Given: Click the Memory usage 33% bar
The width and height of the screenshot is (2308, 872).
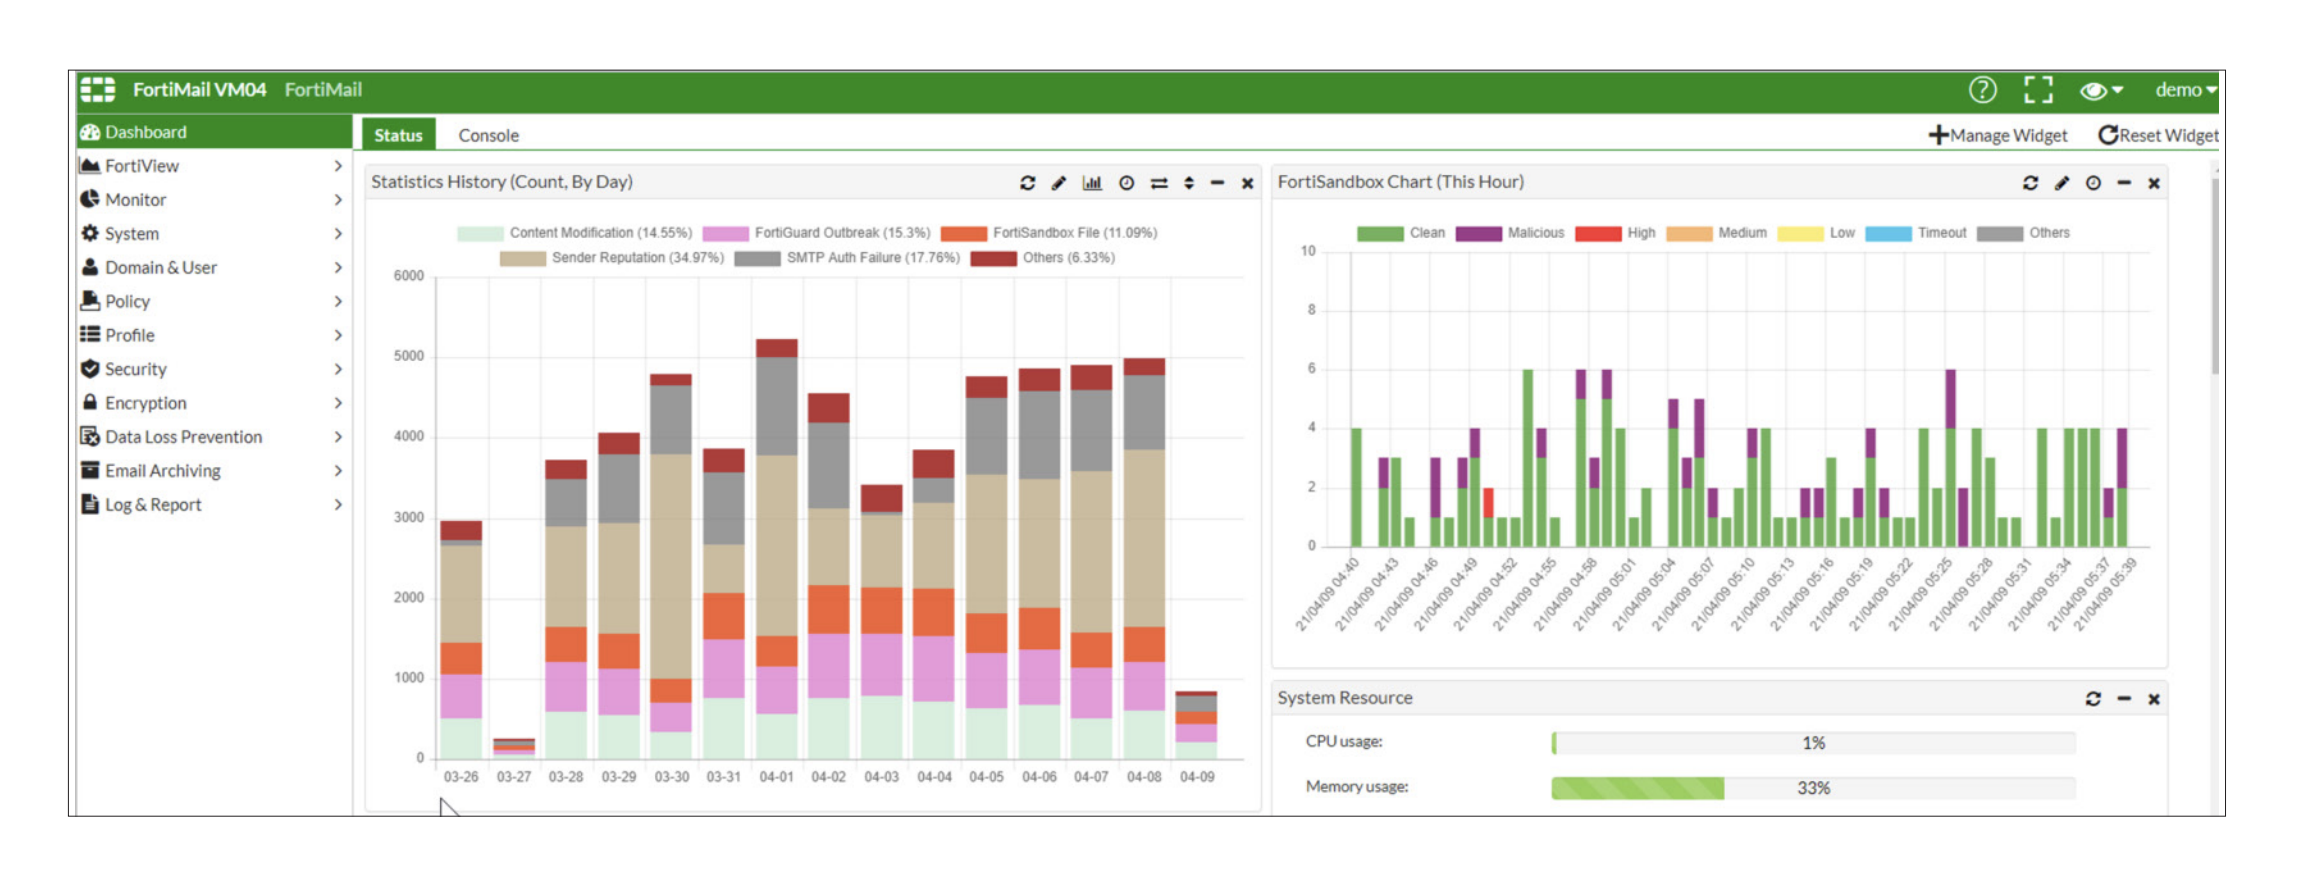Looking at the screenshot, I should click(x=1813, y=788).
